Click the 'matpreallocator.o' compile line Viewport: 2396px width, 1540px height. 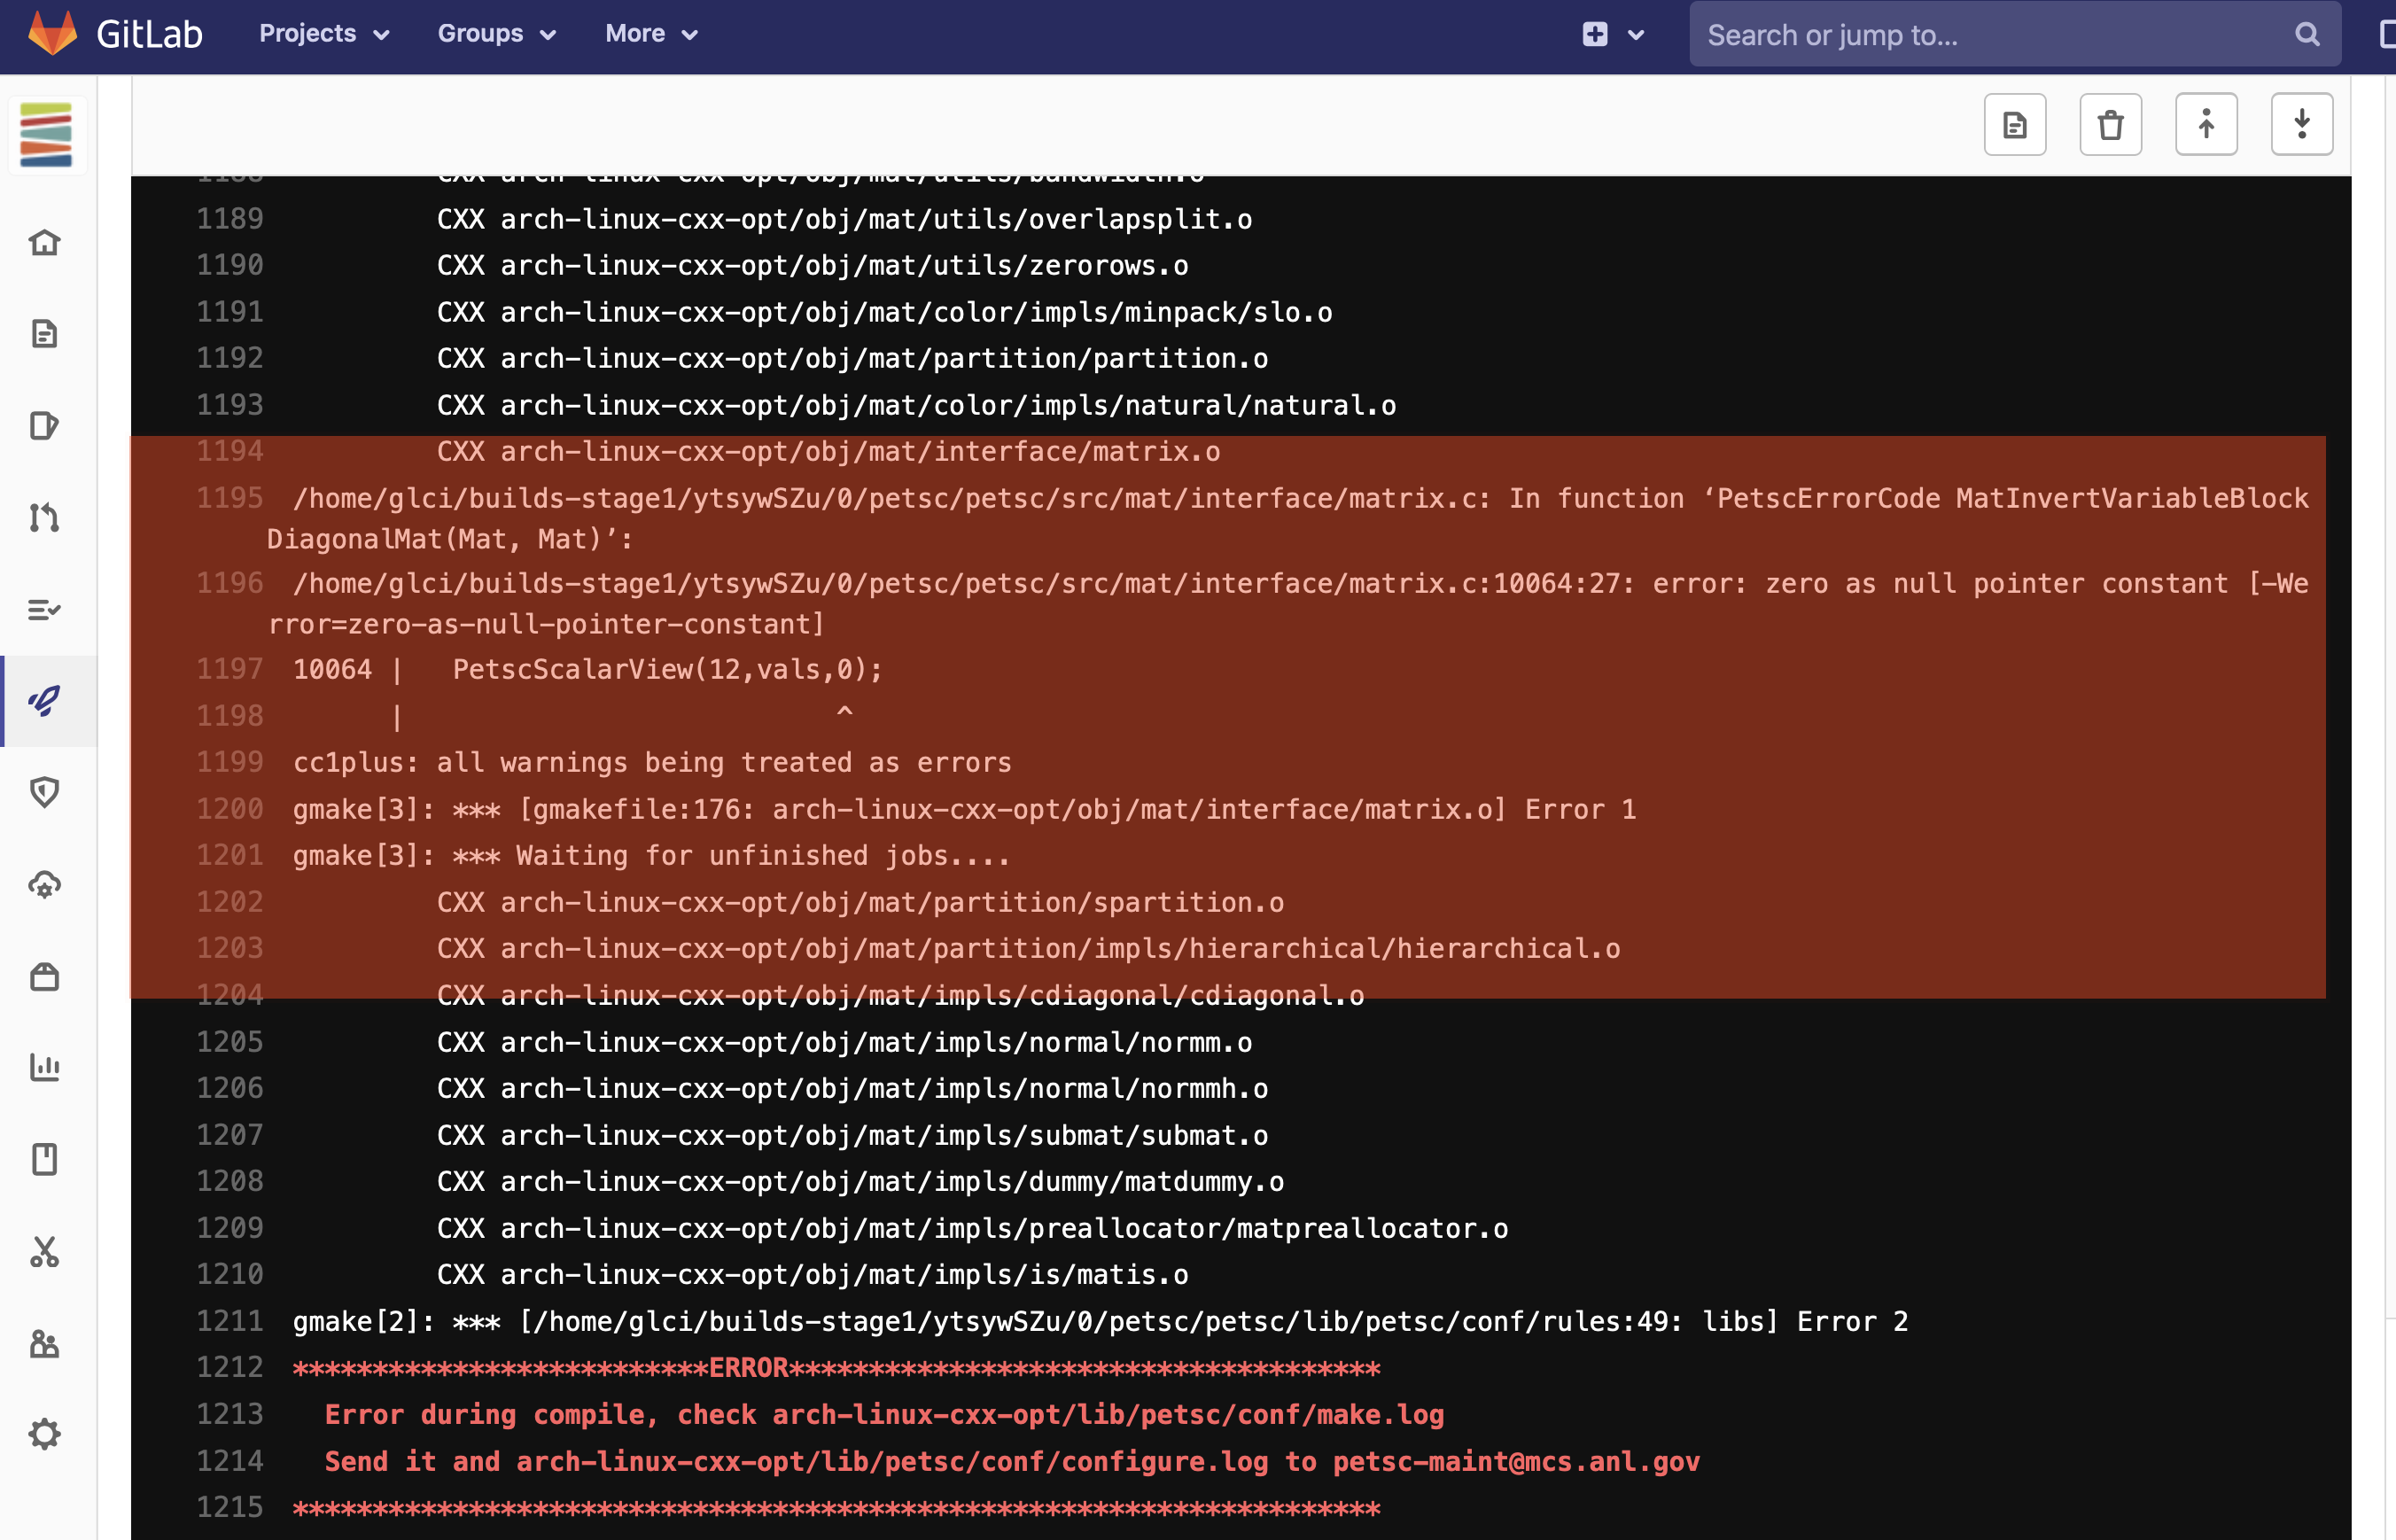[972, 1229]
